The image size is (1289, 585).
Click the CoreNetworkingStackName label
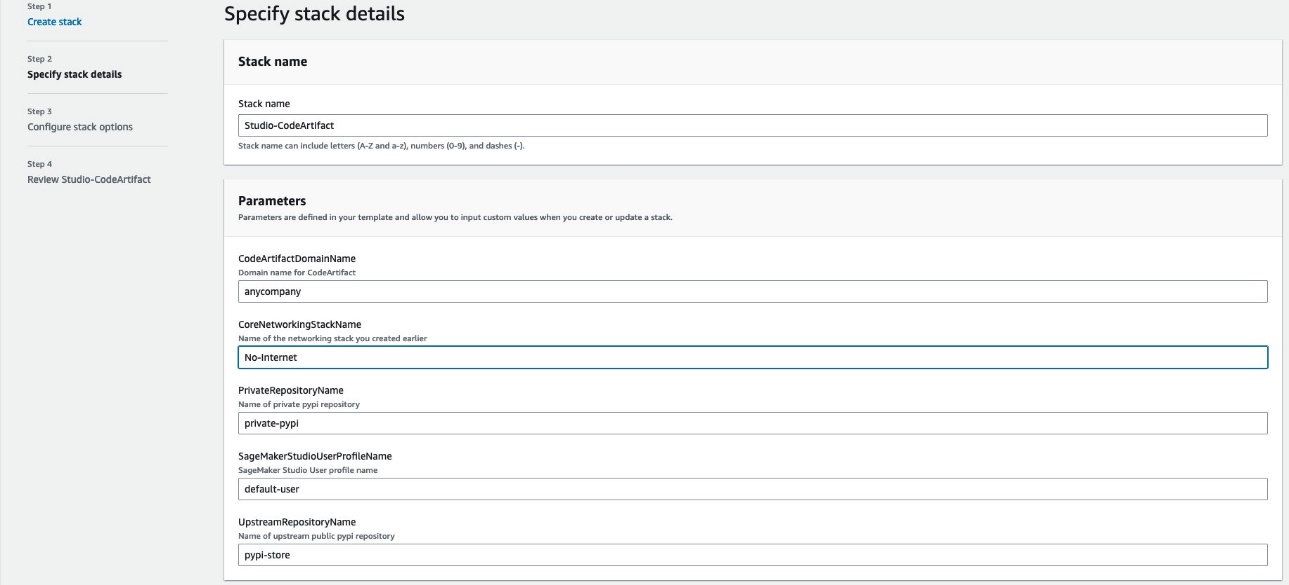click(x=299, y=324)
